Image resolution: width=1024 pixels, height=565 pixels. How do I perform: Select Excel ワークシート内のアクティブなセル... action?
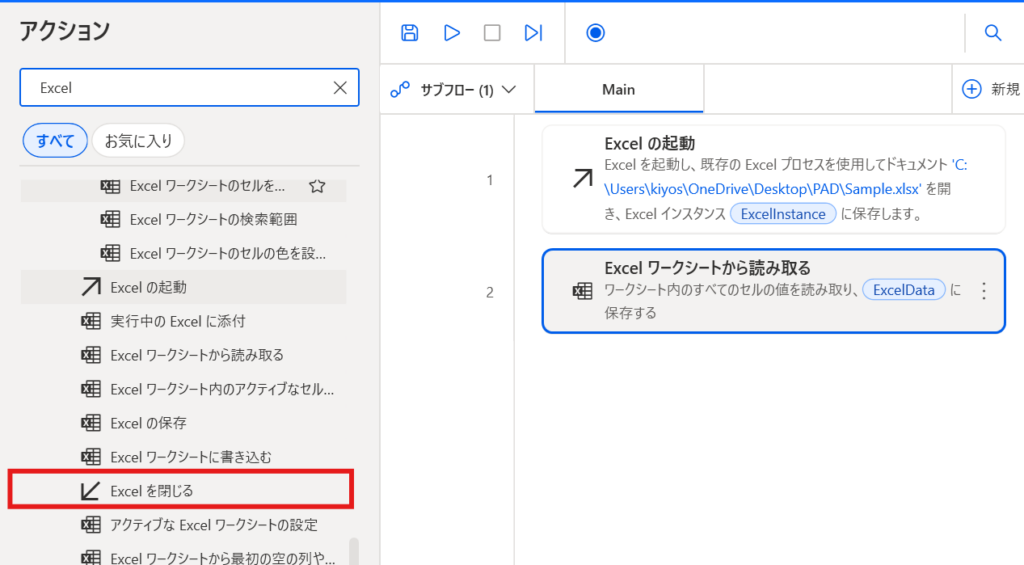[x=184, y=389]
